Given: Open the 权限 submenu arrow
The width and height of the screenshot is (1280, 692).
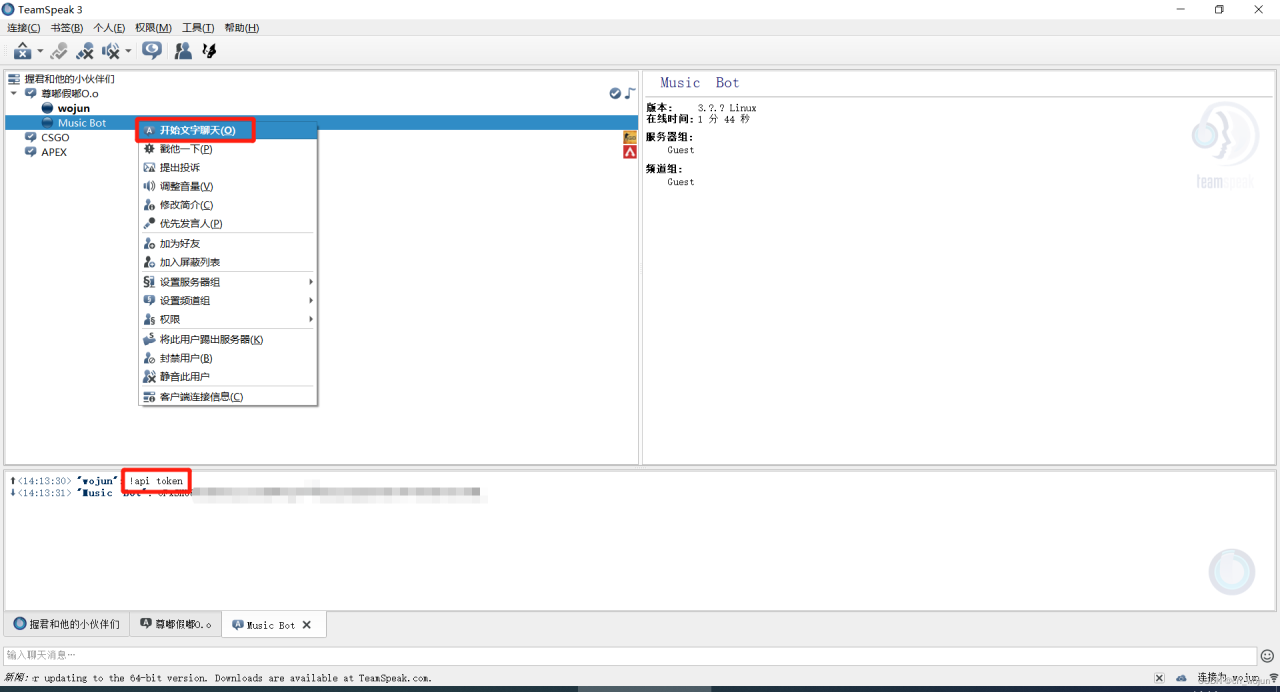Looking at the screenshot, I should click(x=309, y=319).
